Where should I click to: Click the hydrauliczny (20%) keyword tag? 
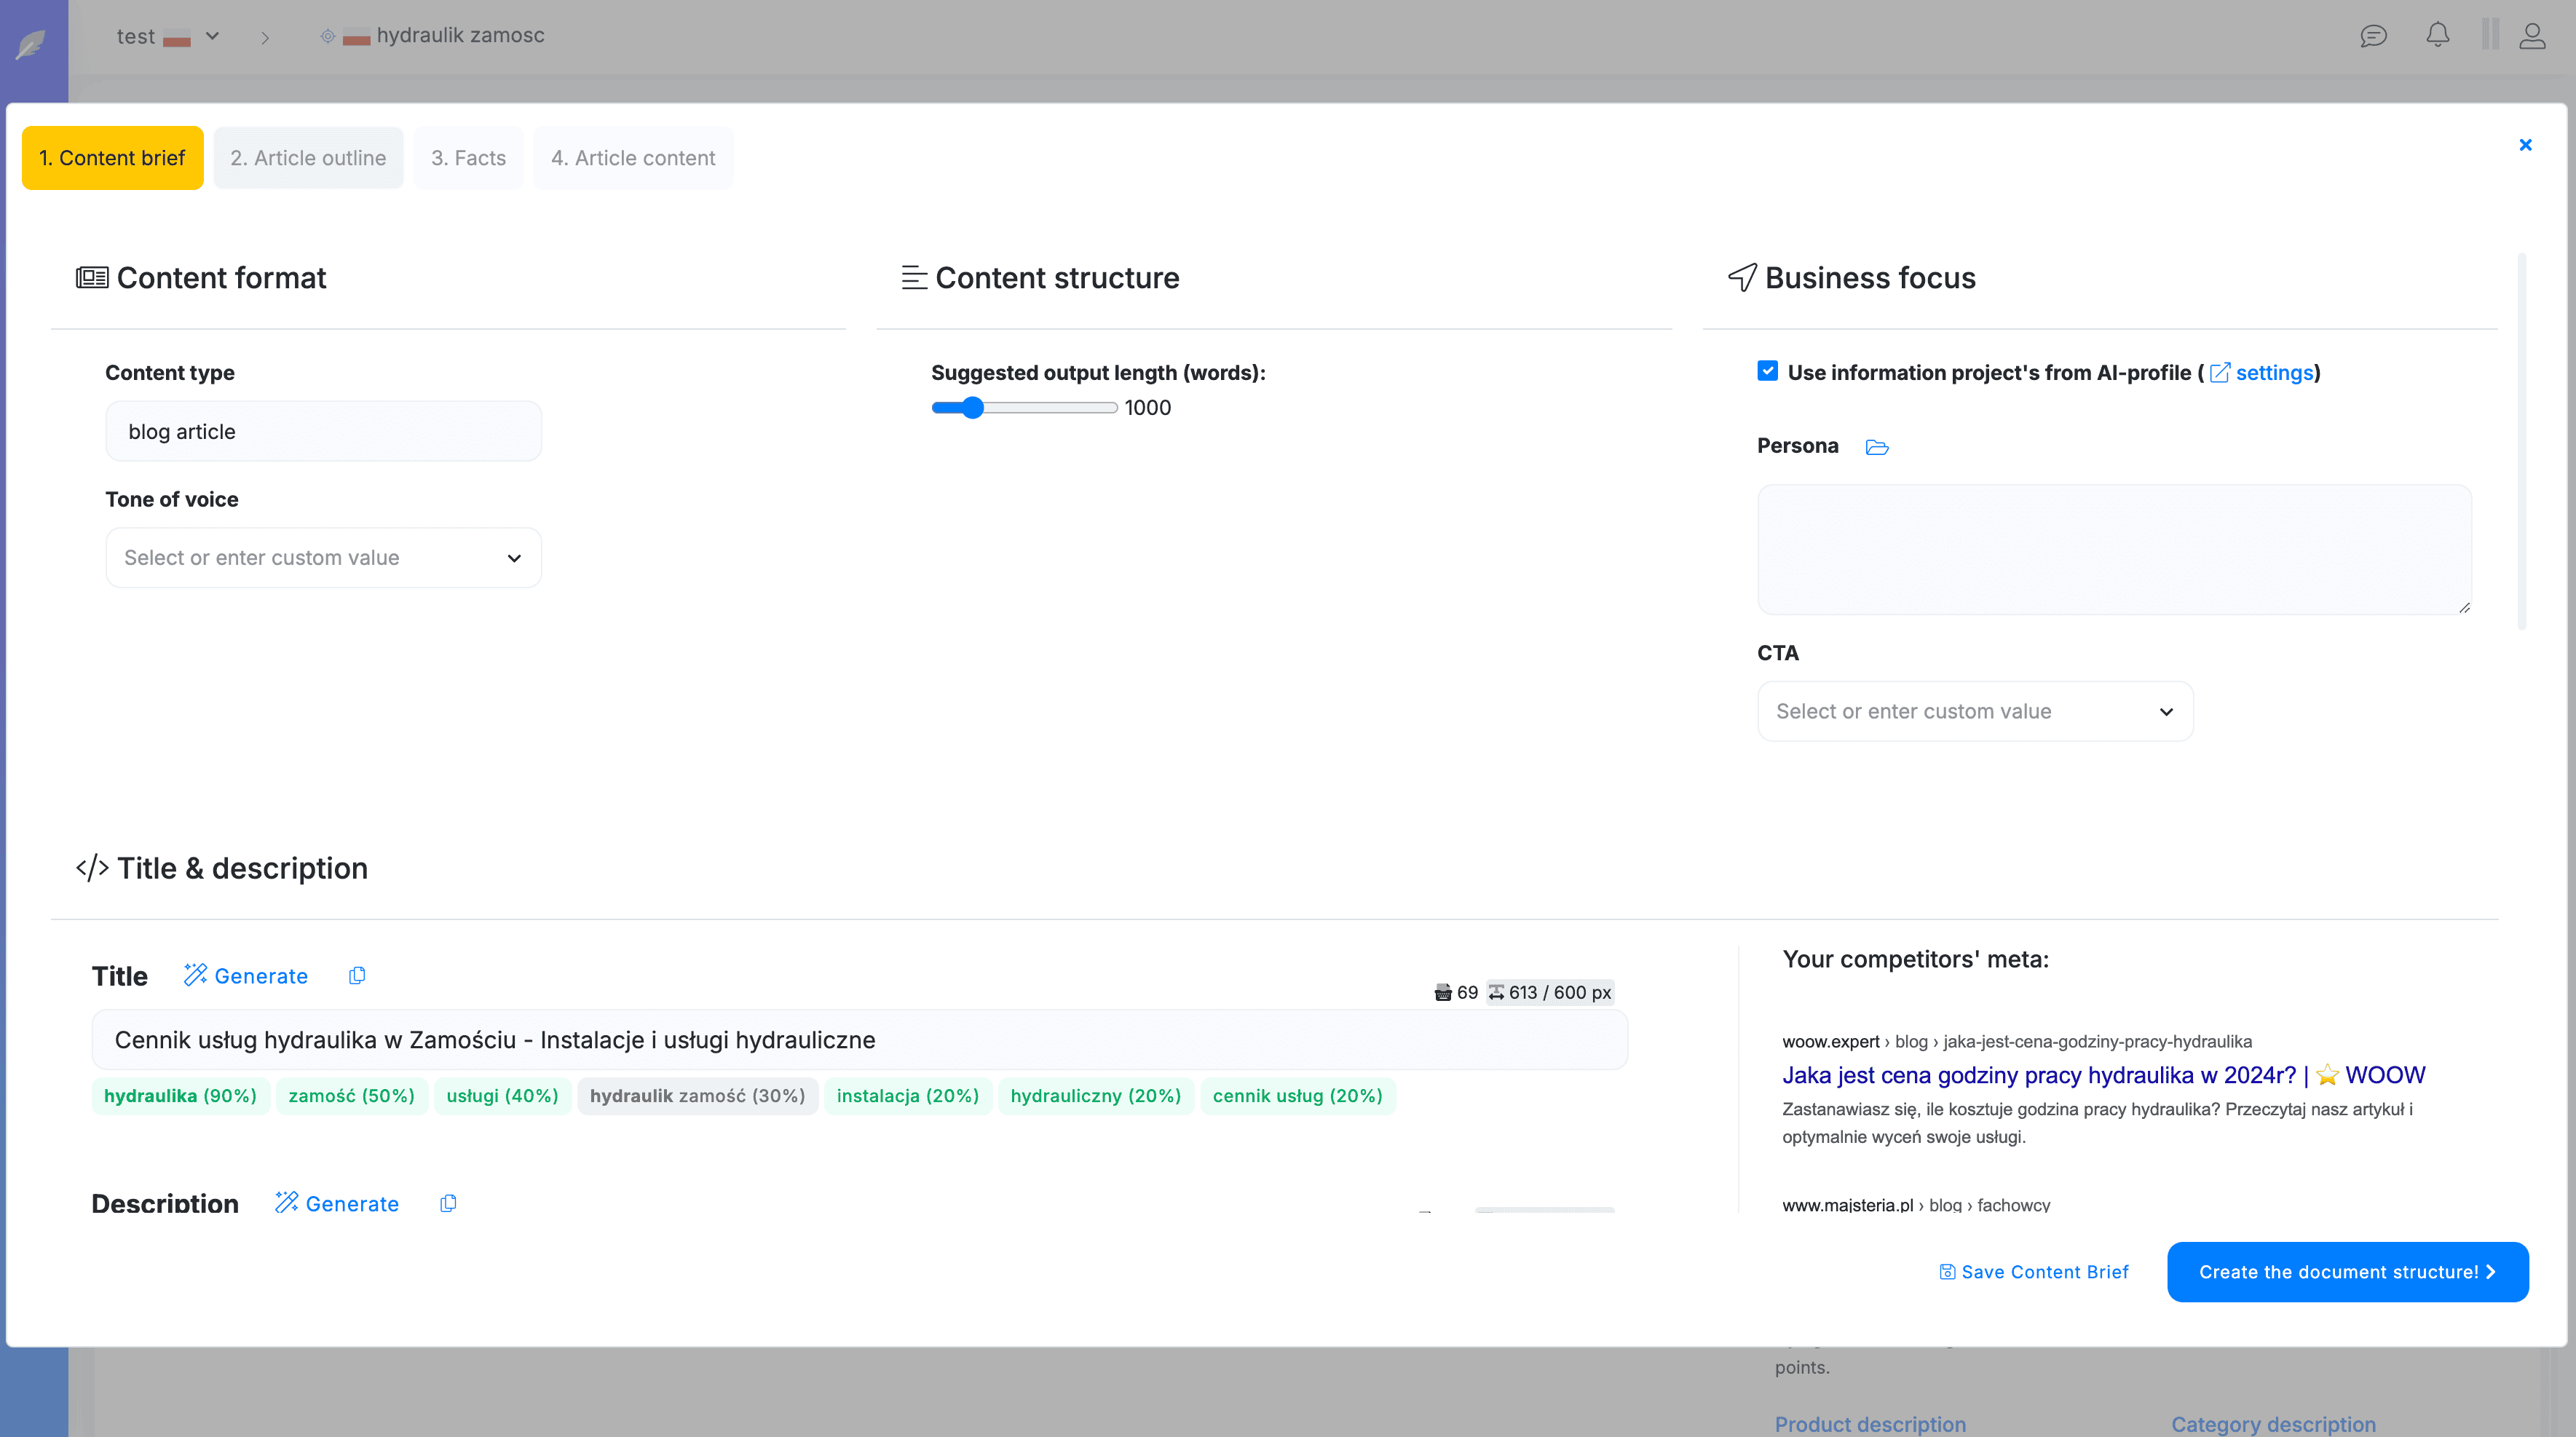(1095, 1096)
